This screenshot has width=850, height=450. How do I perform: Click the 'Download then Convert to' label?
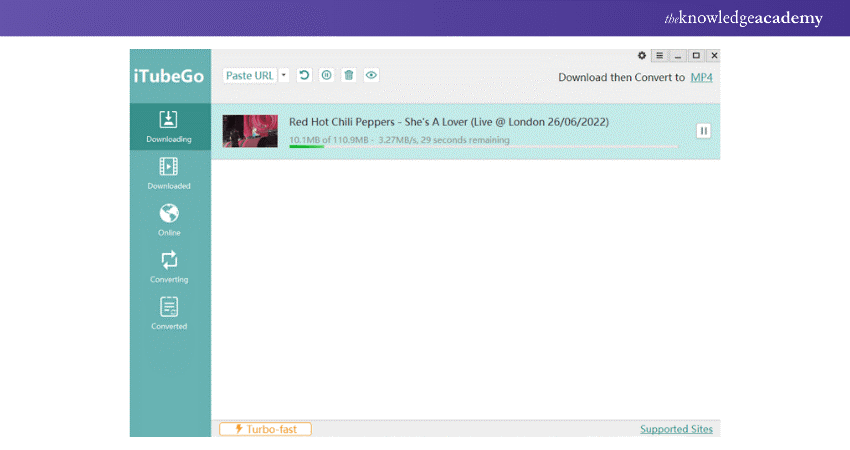click(x=622, y=78)
